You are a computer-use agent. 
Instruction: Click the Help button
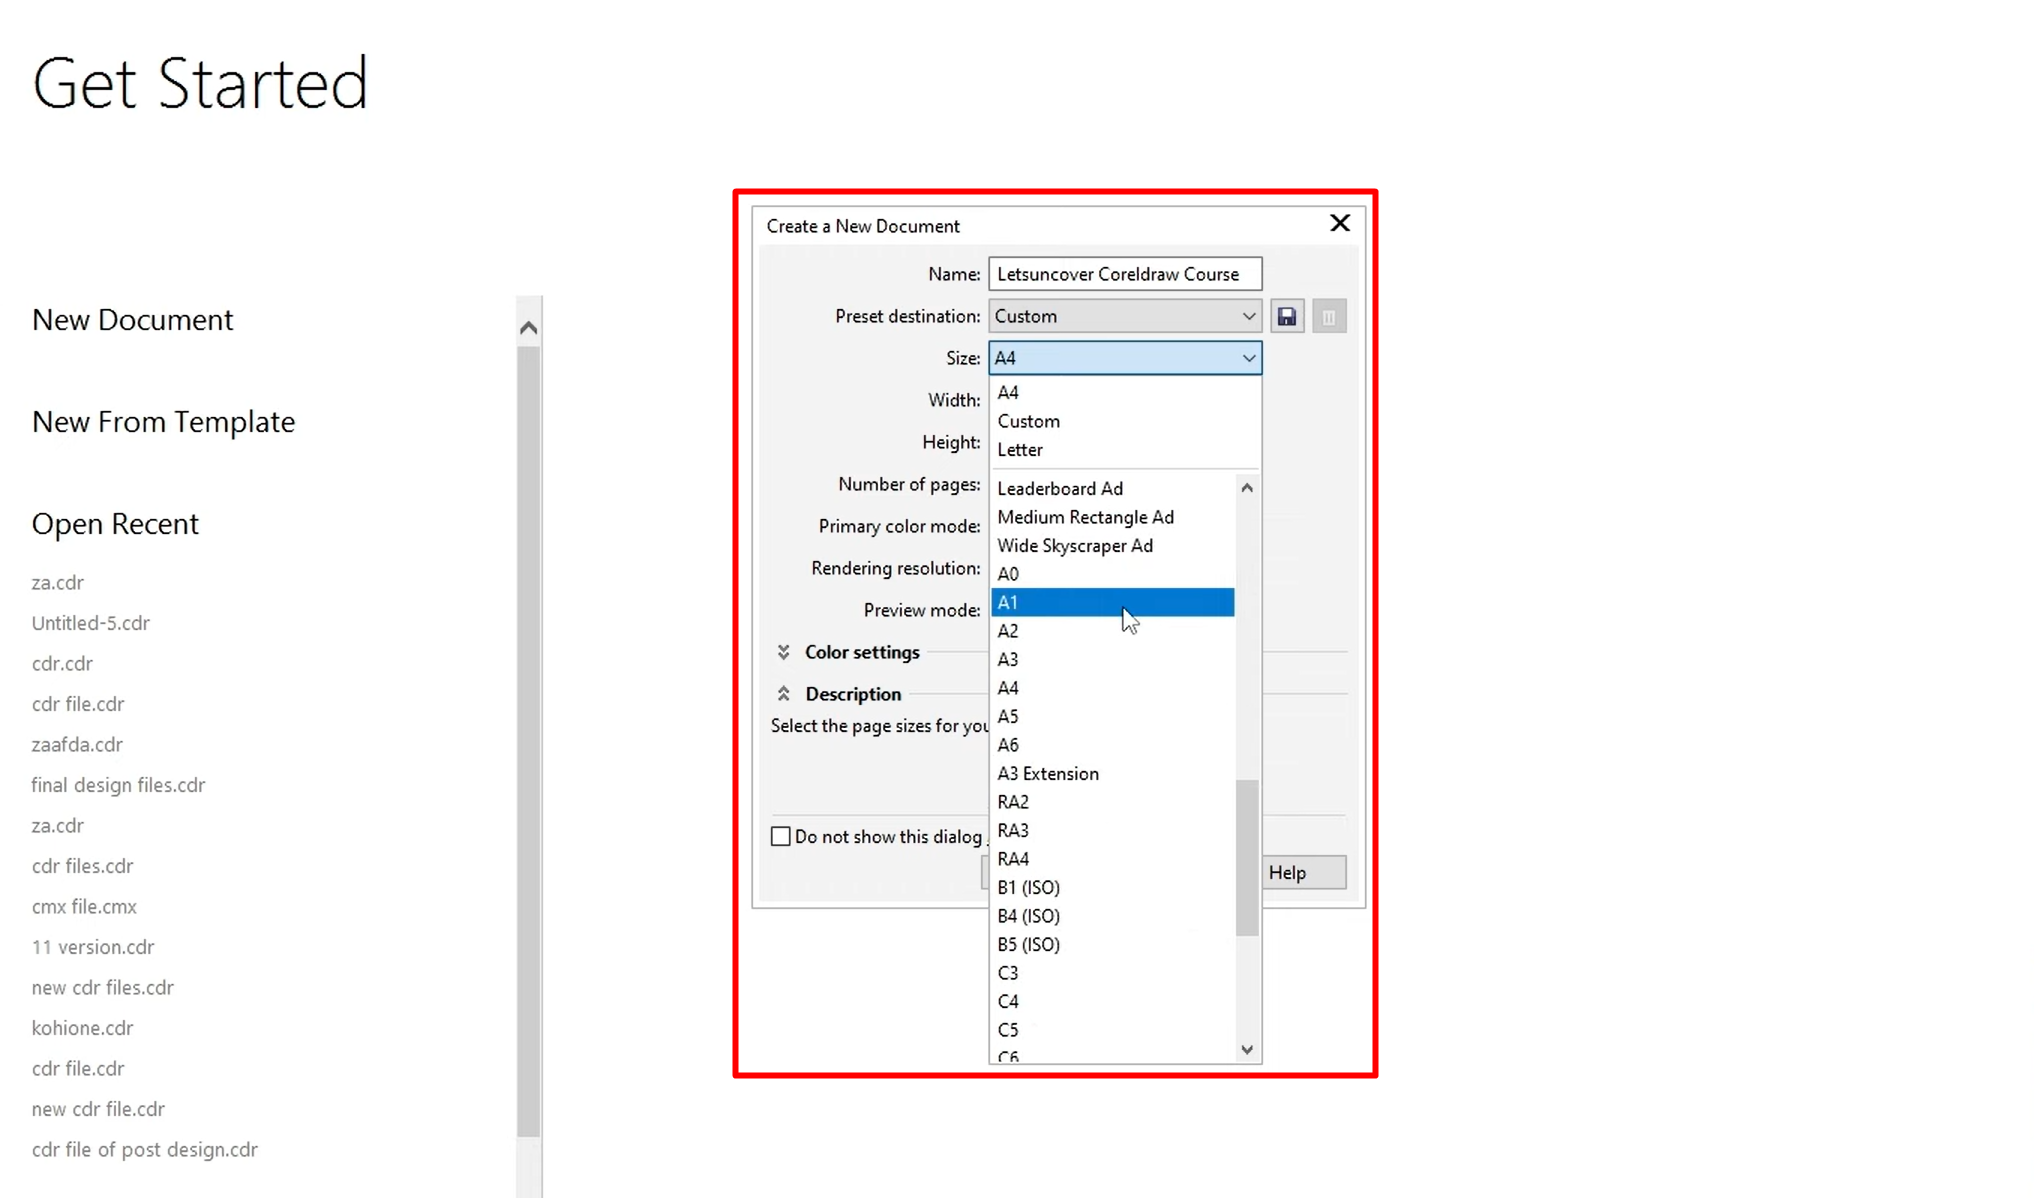[1303, 872]
